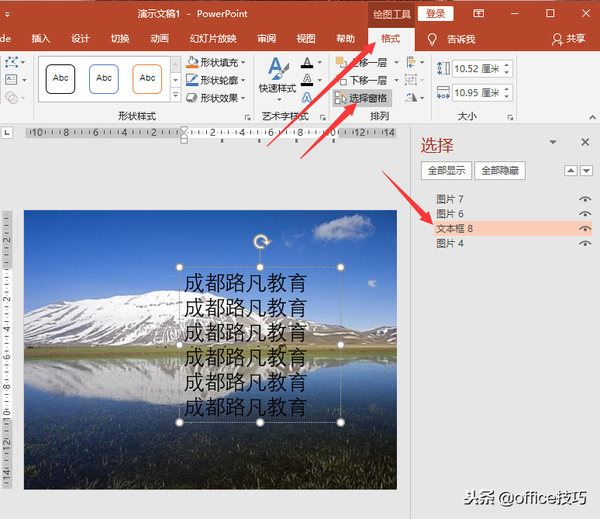Select 图片 6 in the selection list
The width and height of the screenshot is (600, 519).
[x=450, y=214]
